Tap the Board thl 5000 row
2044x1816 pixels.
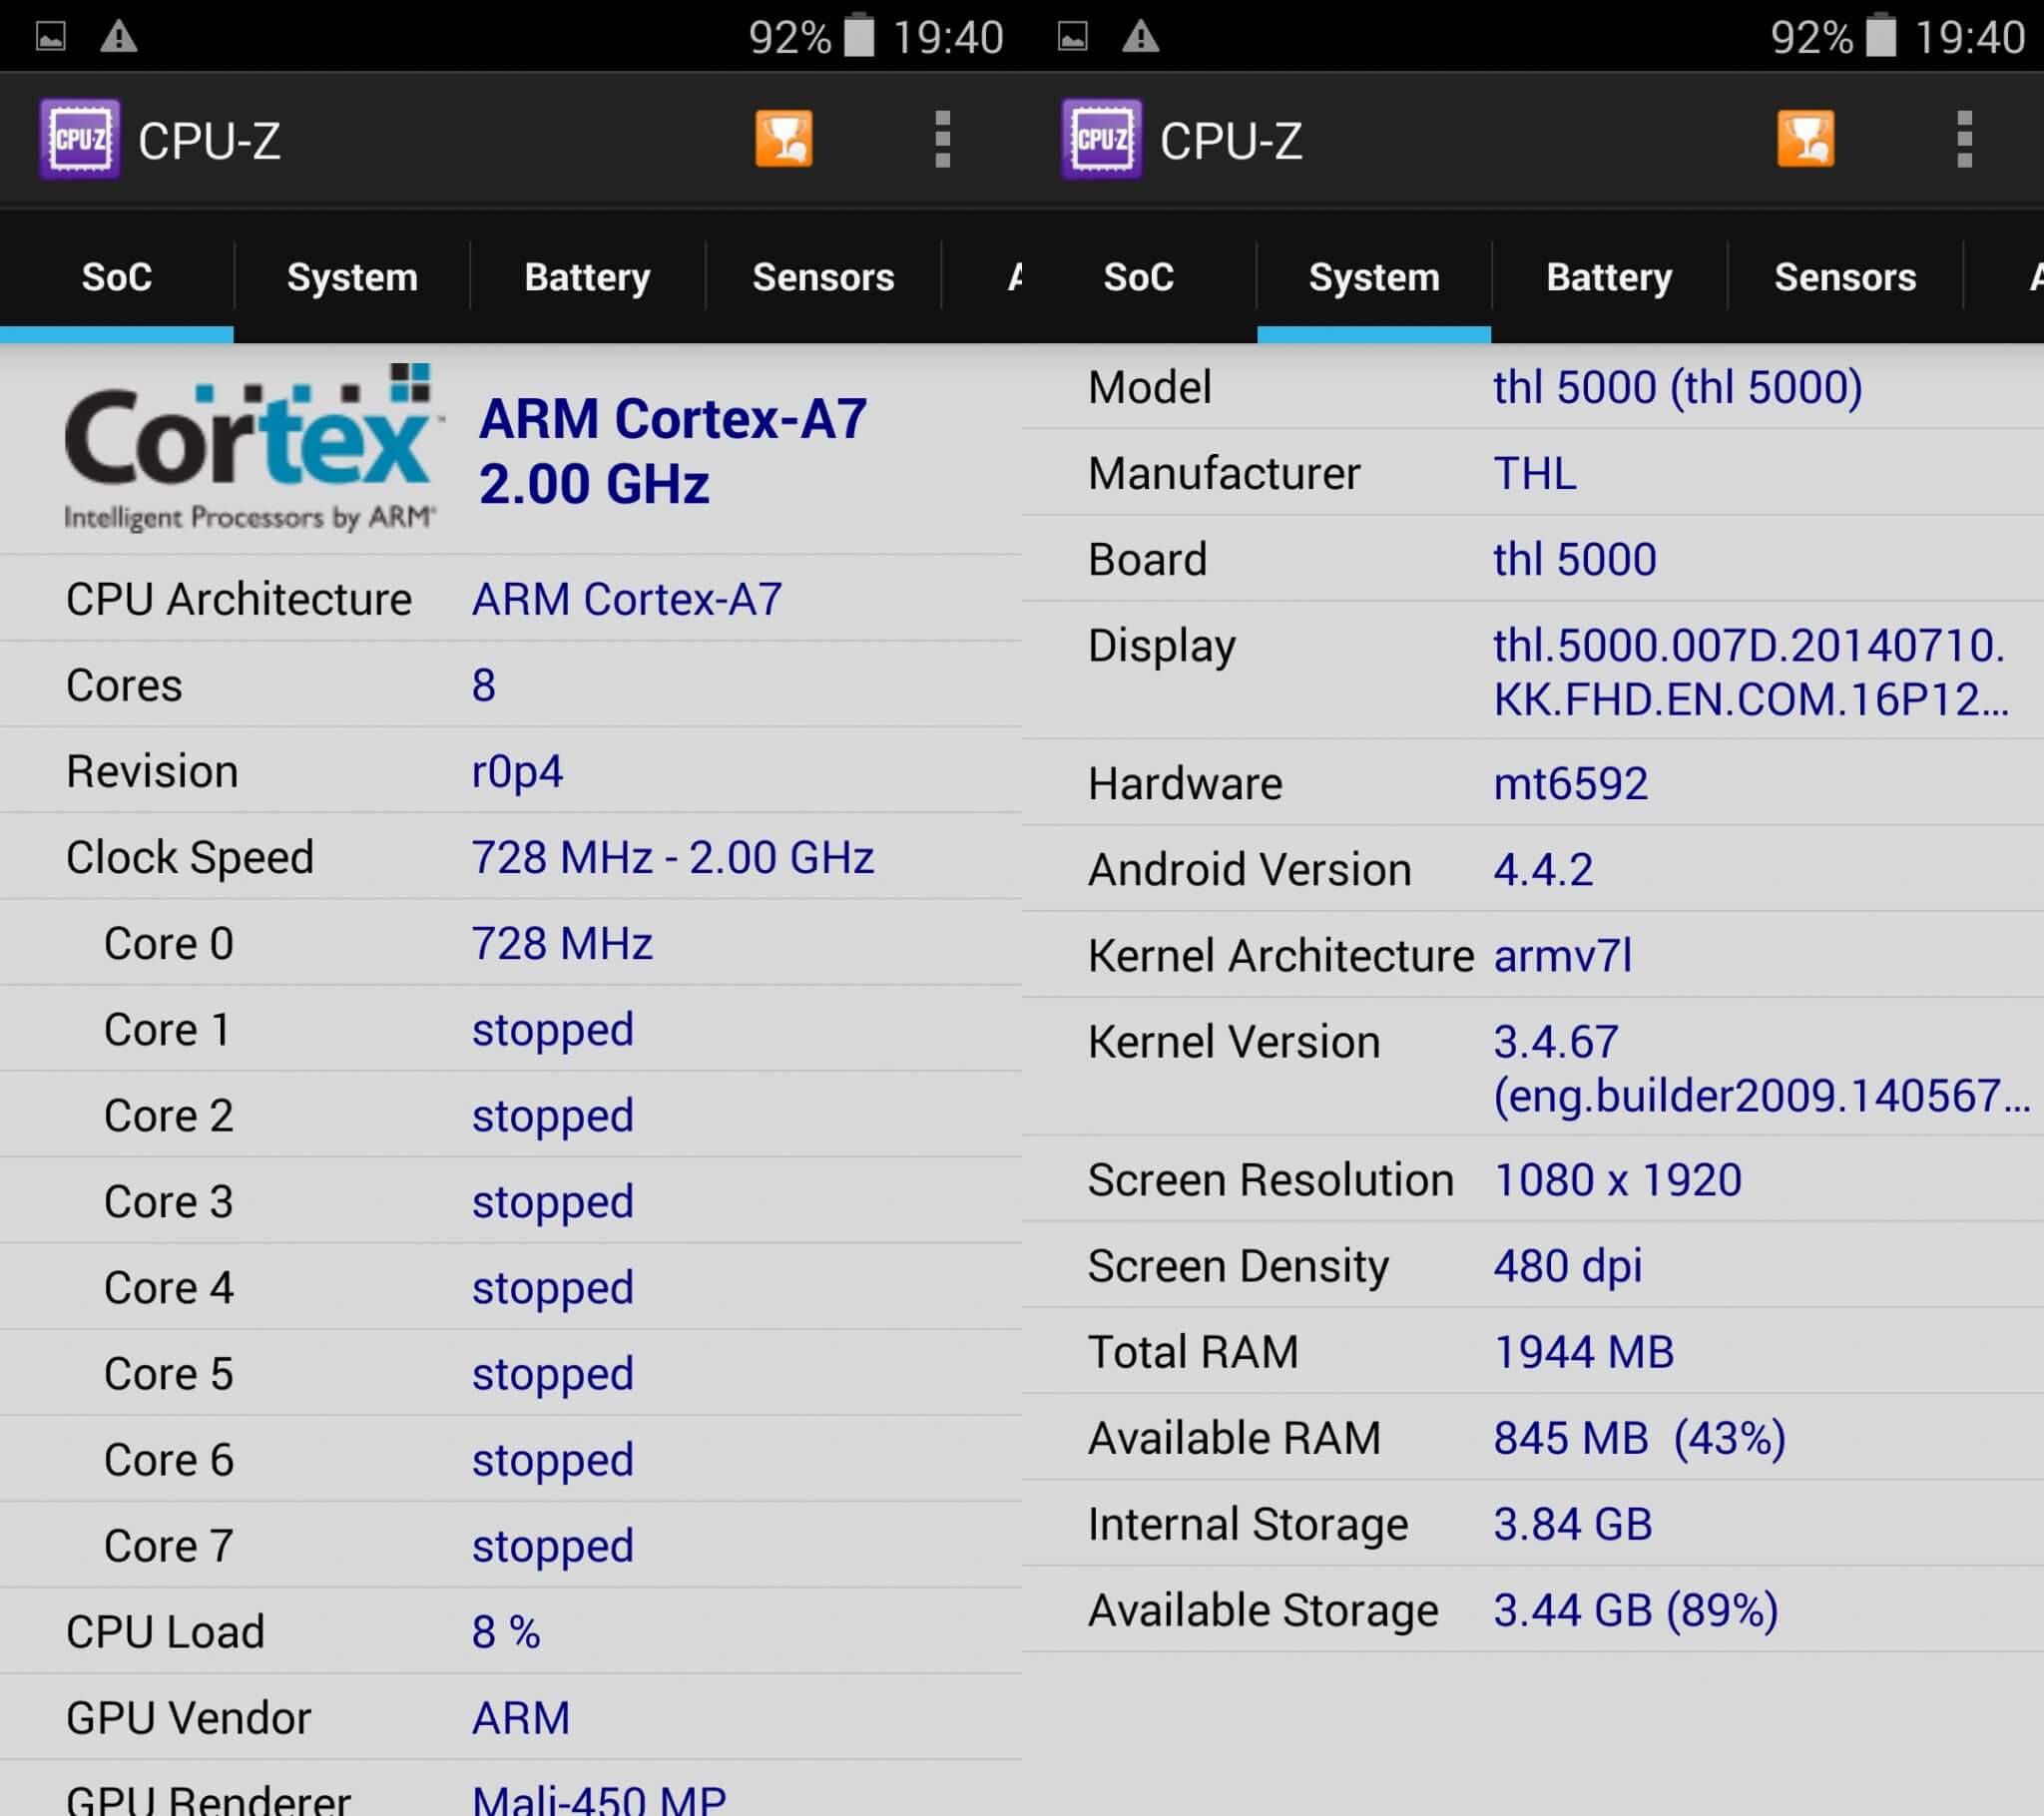[1533, 559]
